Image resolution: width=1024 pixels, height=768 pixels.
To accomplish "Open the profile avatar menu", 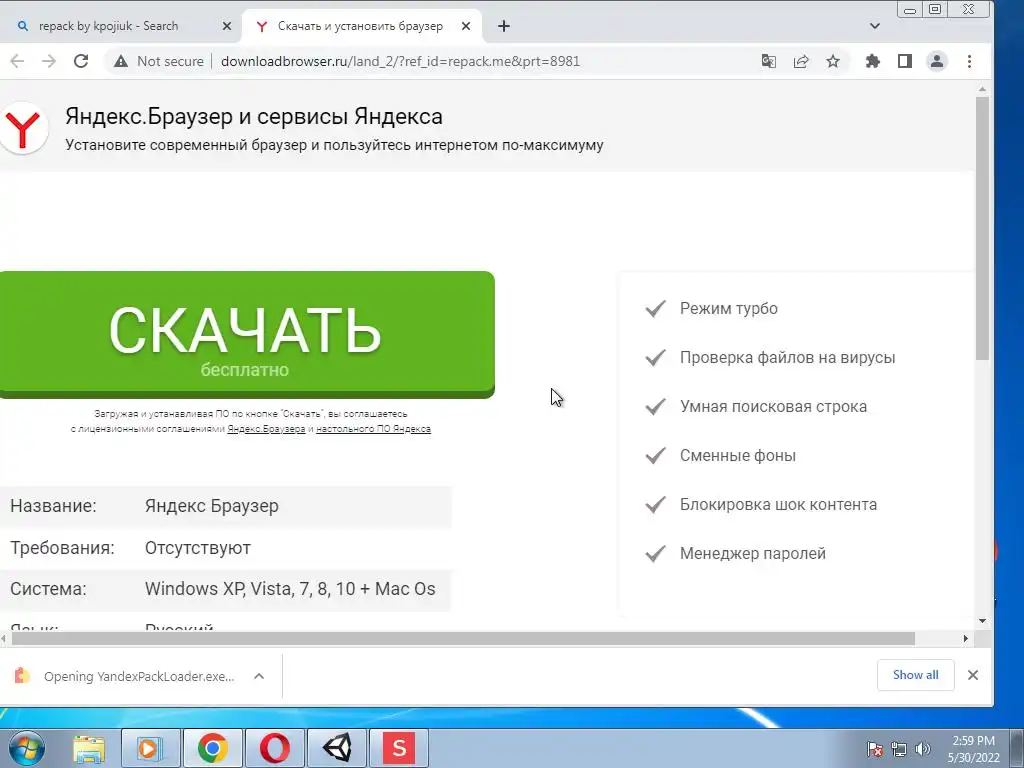I will tap(936, 61).
